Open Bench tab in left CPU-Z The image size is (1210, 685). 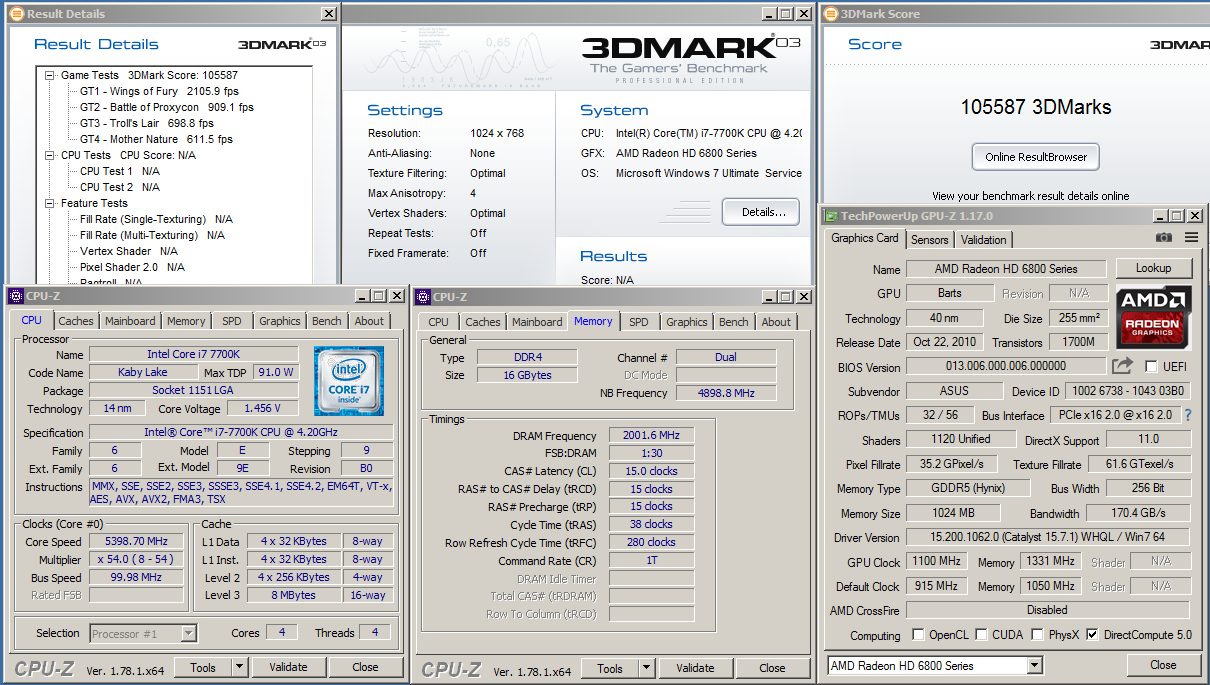pos(327,321)
